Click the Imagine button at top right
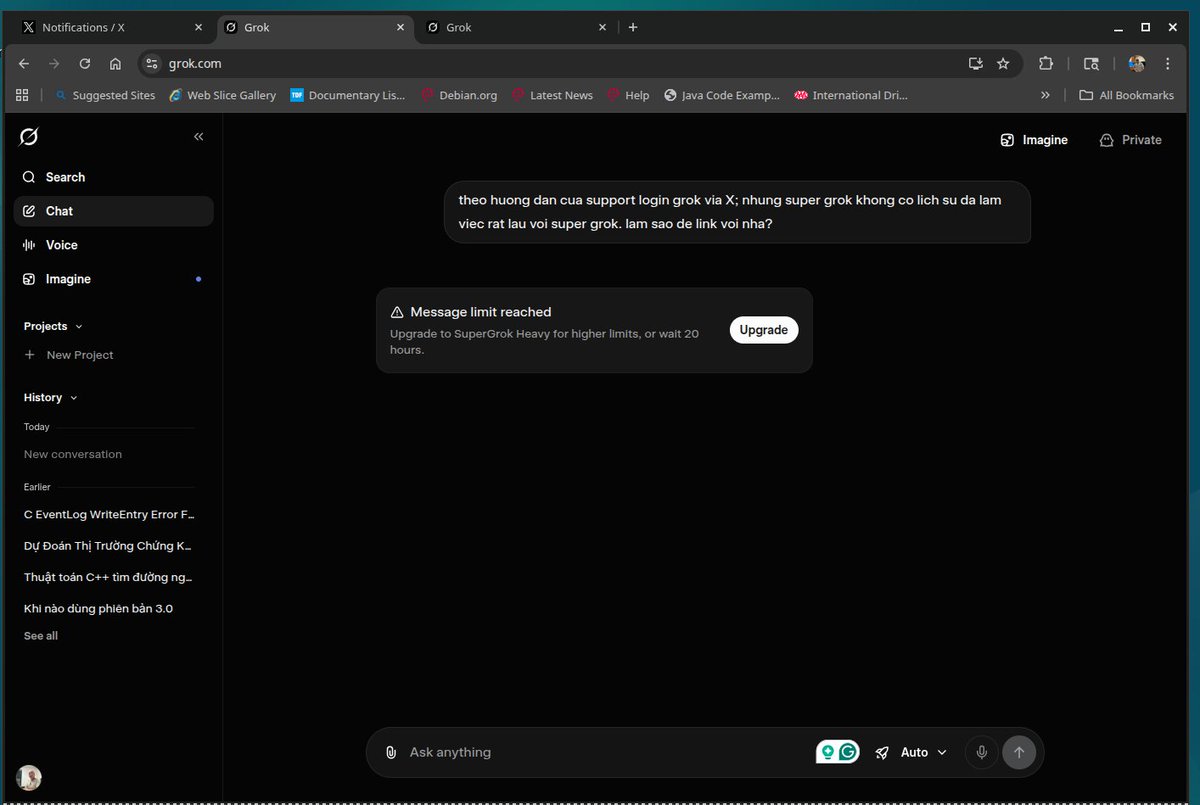The image size is (1200, 805). (x=1034, y=140)
